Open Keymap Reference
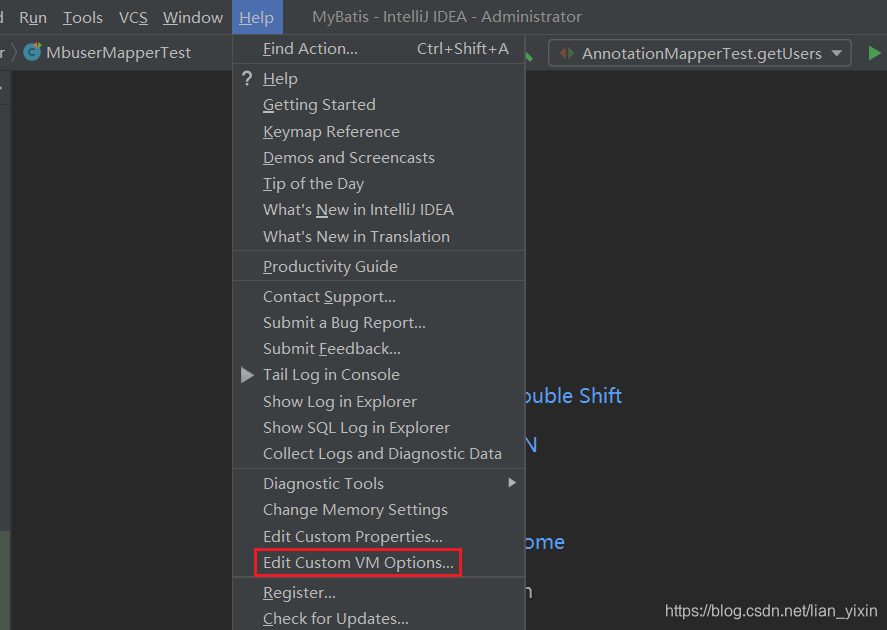Image resolution: width=887 pixels, height=630 pixels. tap(378, 131)
